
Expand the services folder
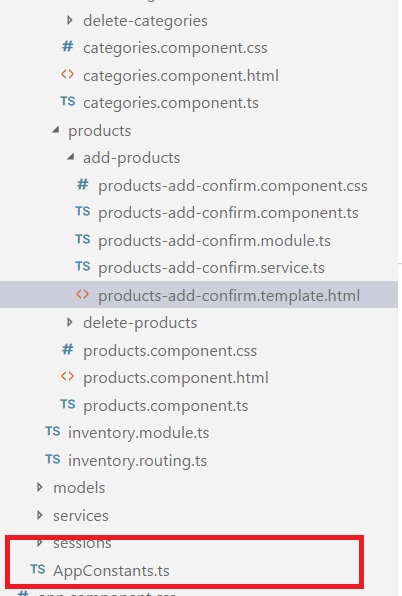pyautogui.click(x=40, y=515)
